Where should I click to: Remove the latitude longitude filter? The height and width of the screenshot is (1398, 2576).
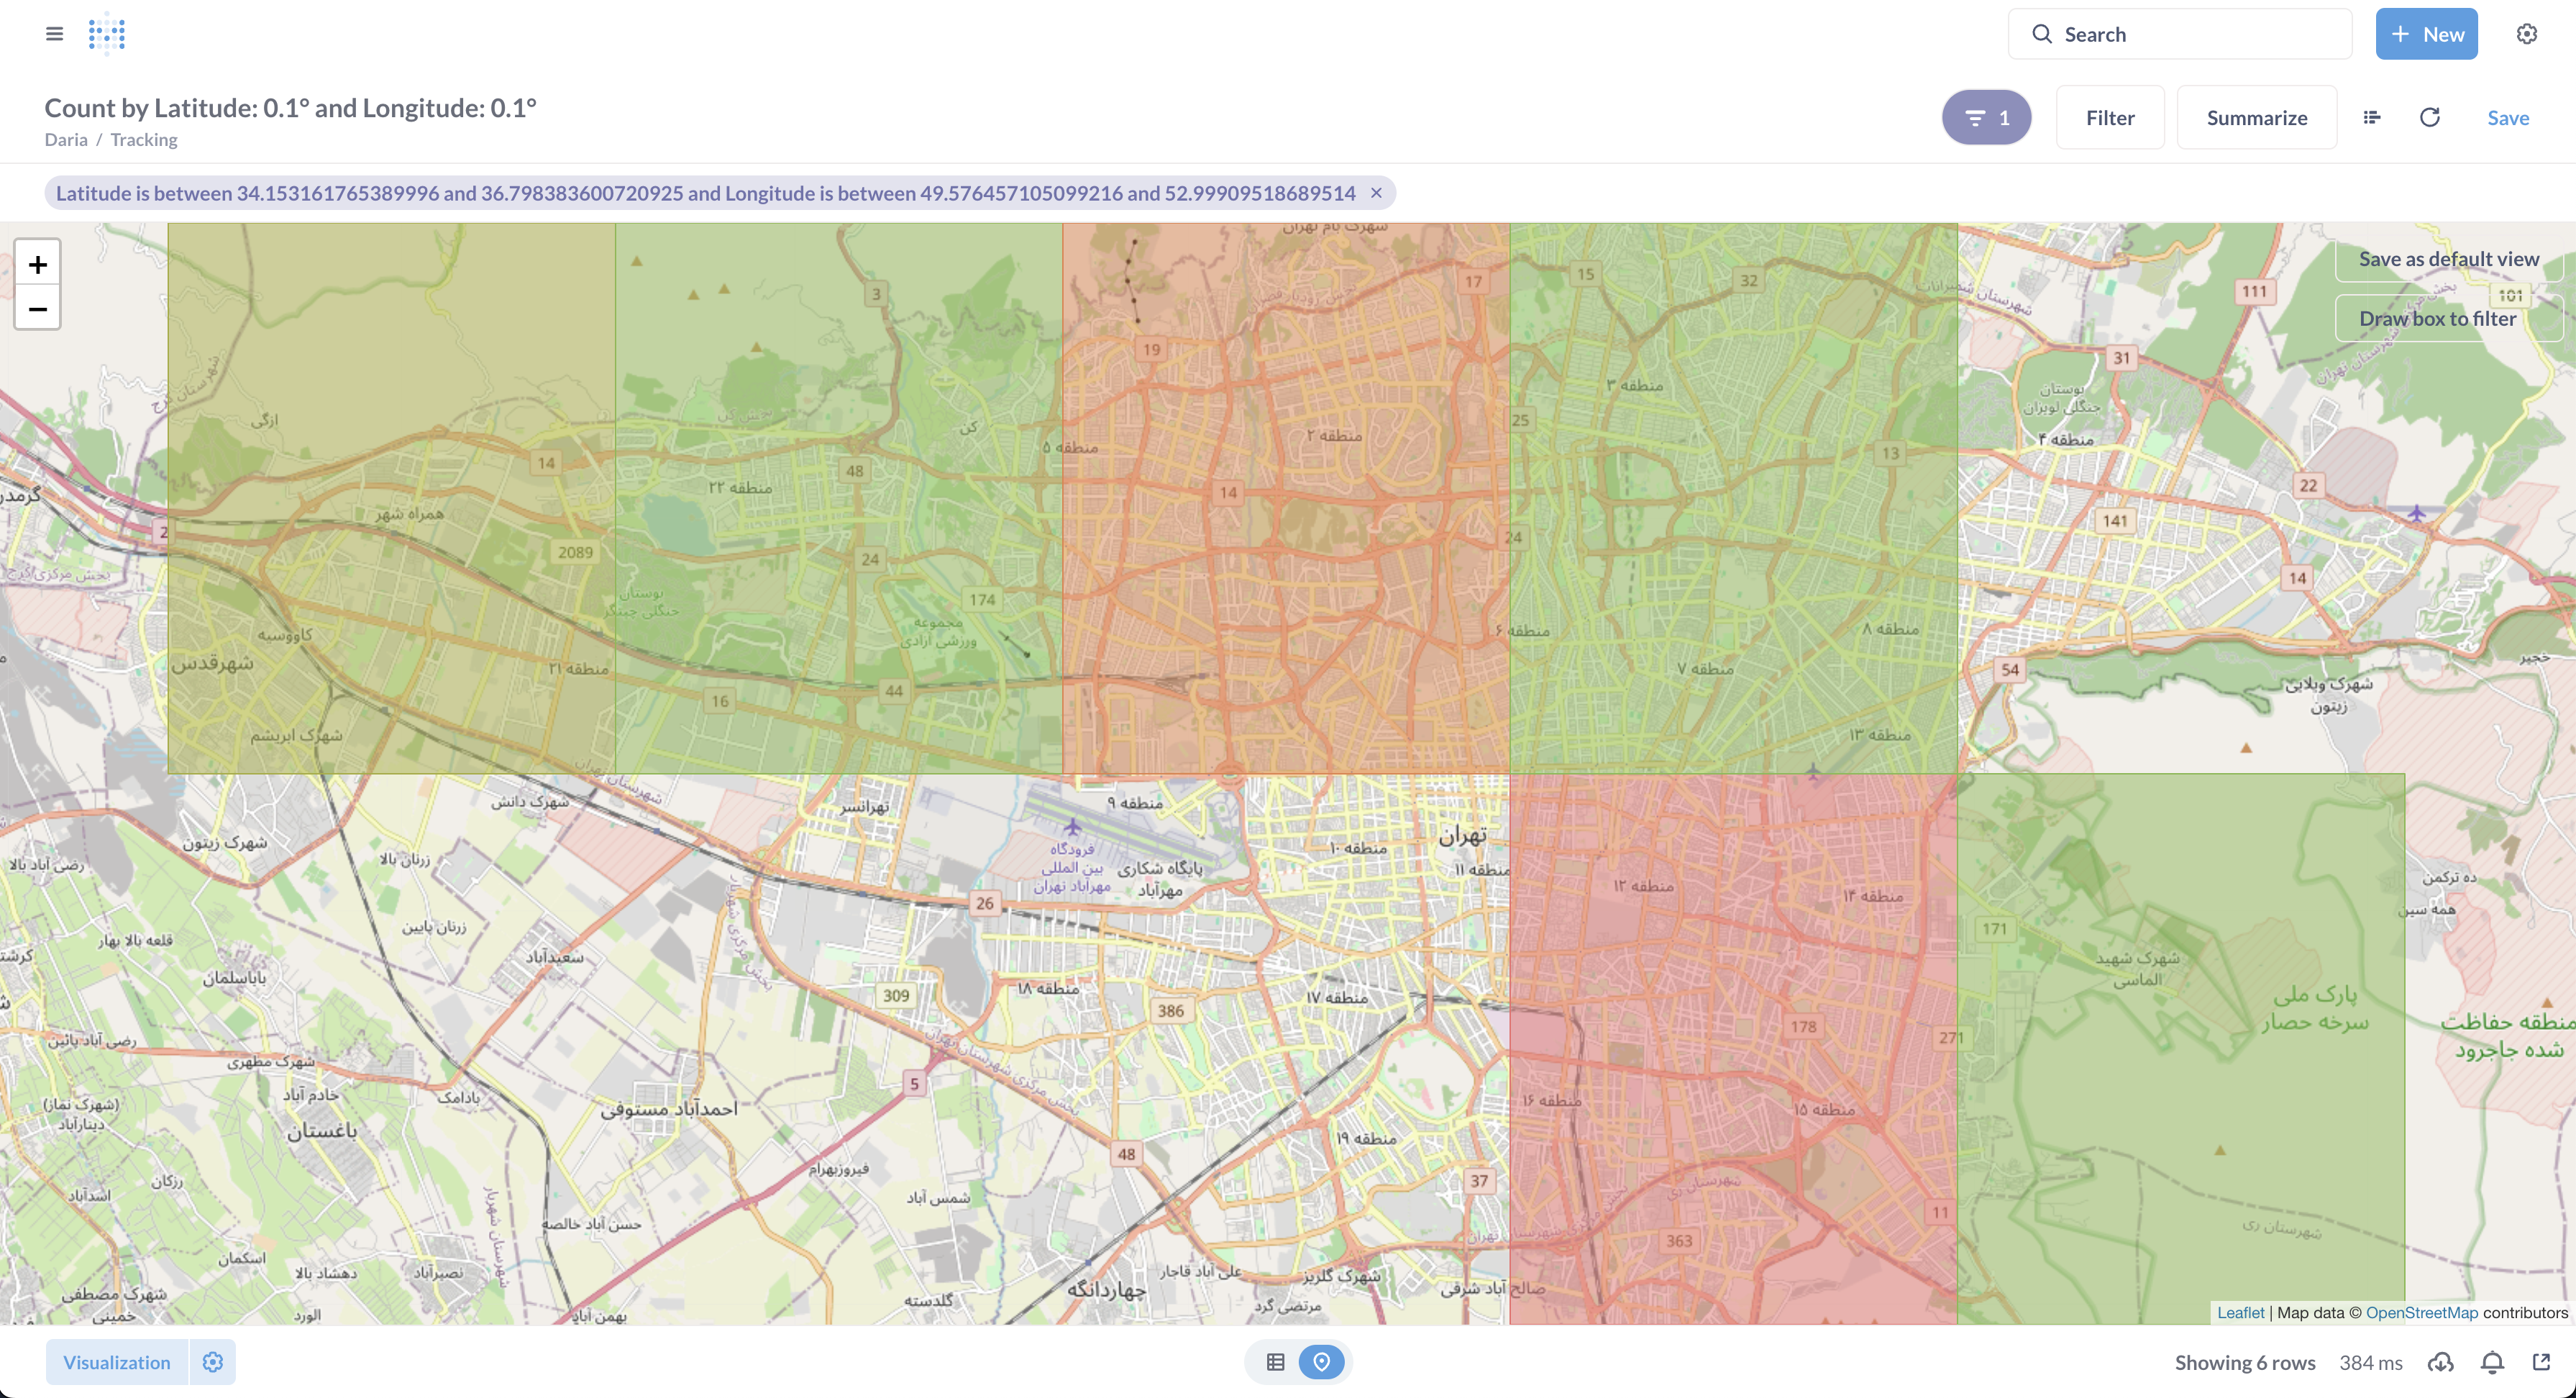(x=1376, y=193)
